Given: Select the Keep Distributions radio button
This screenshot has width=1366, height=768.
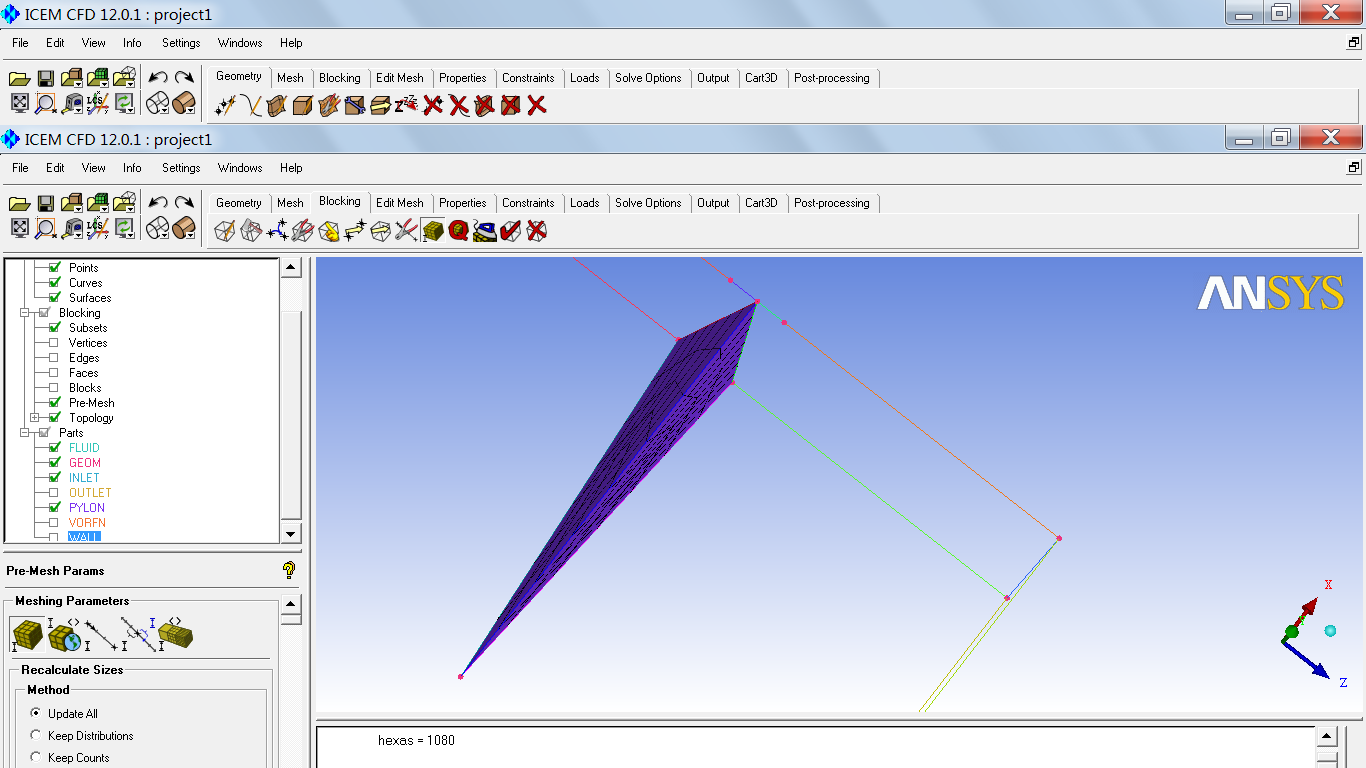Looking at the screenshot, I should pyautogui.click(x=37, y=736).
